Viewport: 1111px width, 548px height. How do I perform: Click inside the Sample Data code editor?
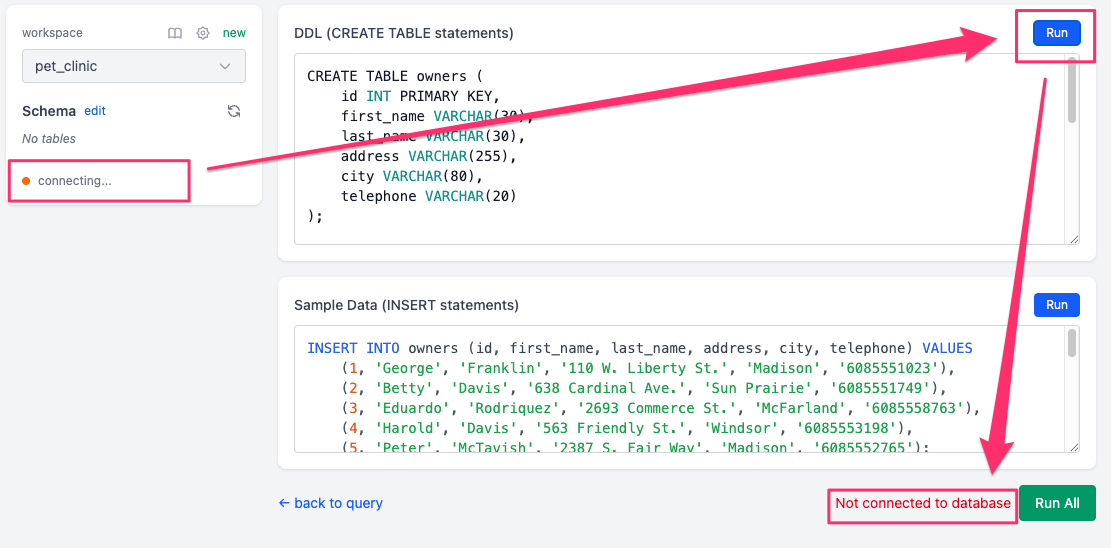(650, 390)
